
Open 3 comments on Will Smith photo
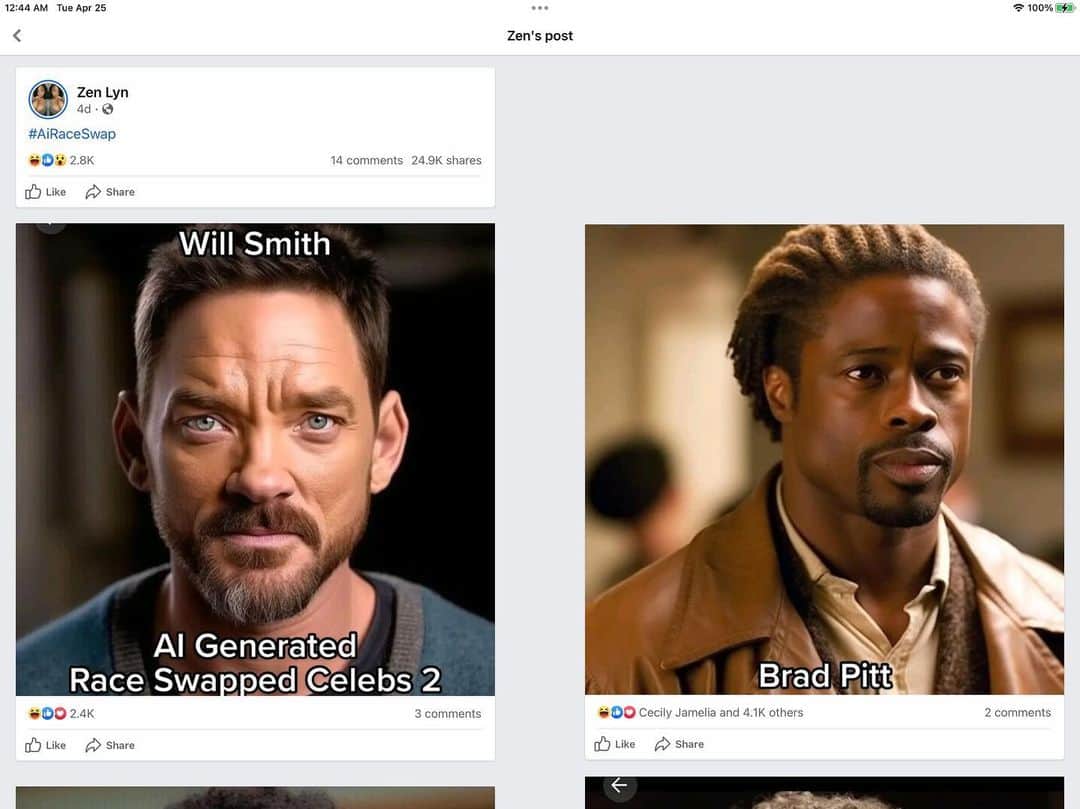pyautogui.click(x=448, y=714)
